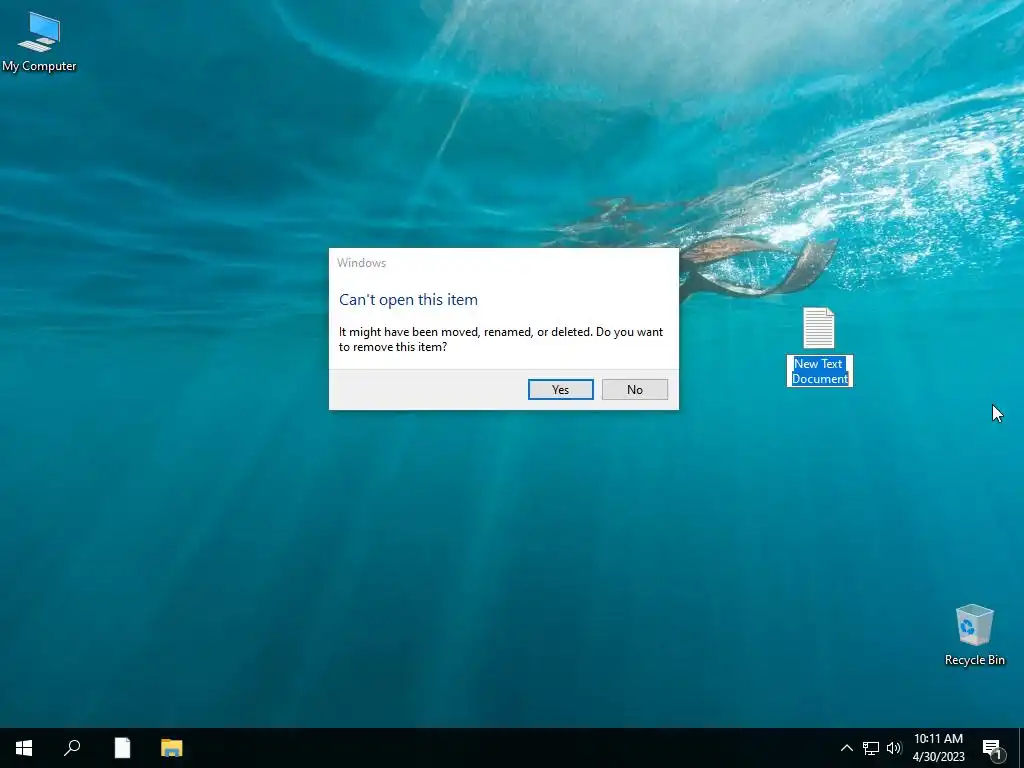Click the My Computer label text
This screenshot has height=768, width=1024.
pyautogui.click(x=39, y=66)
